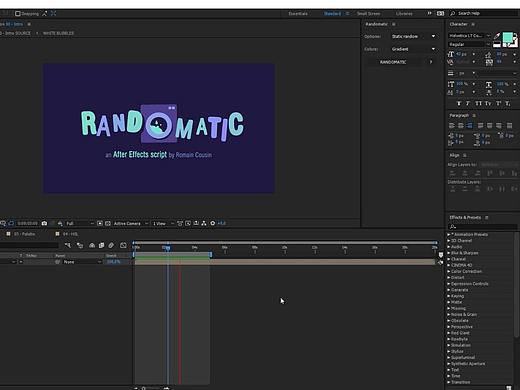The width and height of the screenshot is (520, 390).
Task: Click the teal fill color swatch
Action: click(507, 37)
